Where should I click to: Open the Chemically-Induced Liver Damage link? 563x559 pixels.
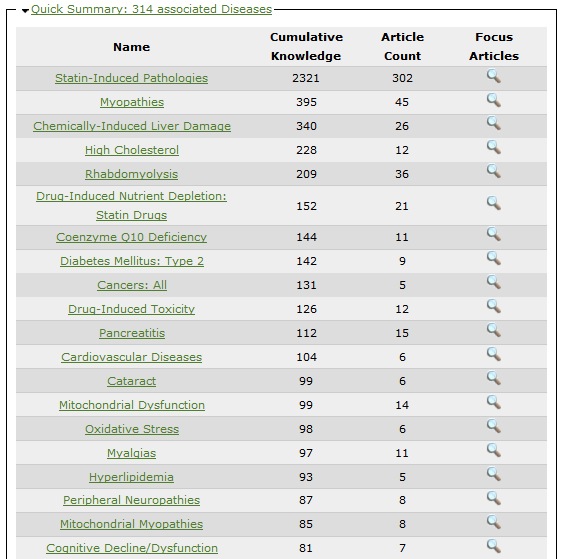(x=132, y=126)
